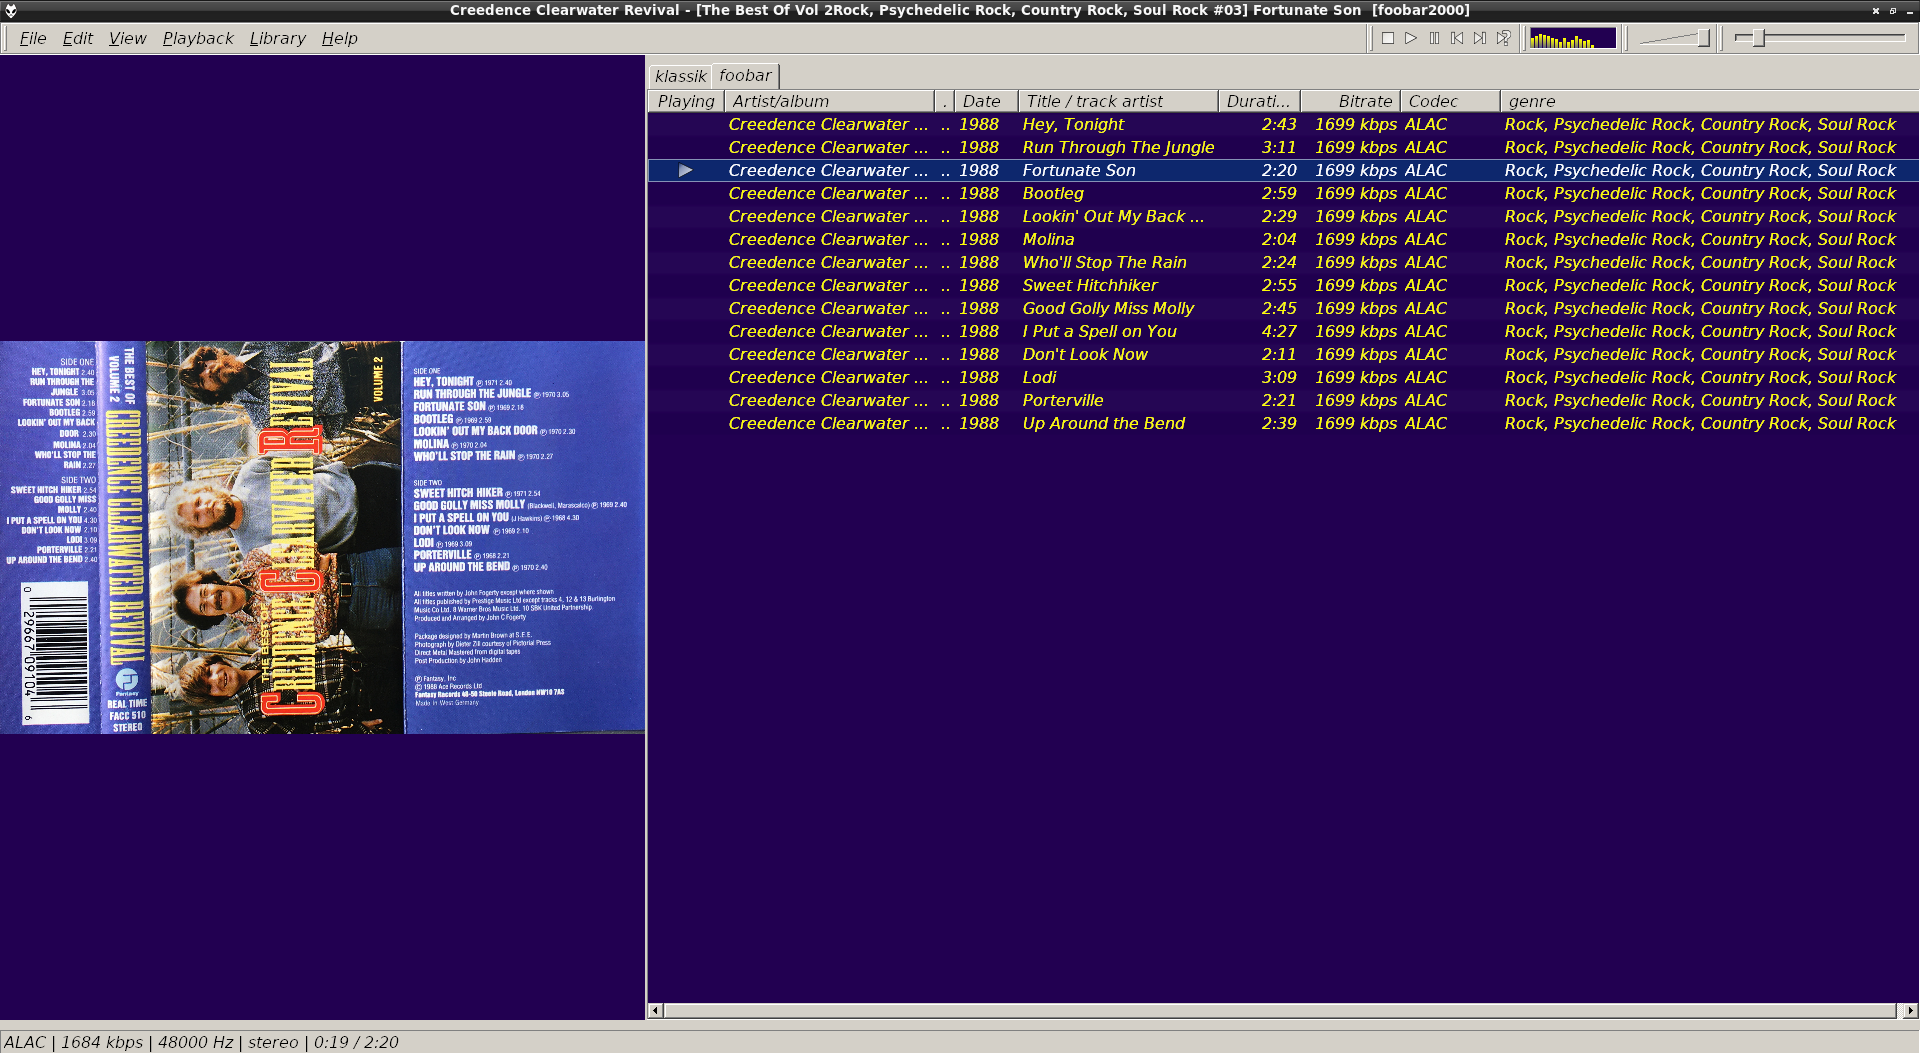This screenshot has width=1920, height=1054.
Task: Click the horizontal scrollbar right arrow
Action: point(1910,1010)
